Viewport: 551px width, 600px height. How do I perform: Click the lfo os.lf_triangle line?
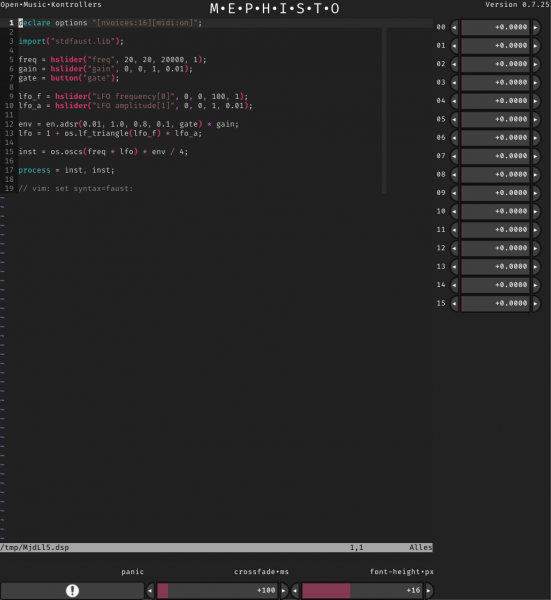(110, 133)
